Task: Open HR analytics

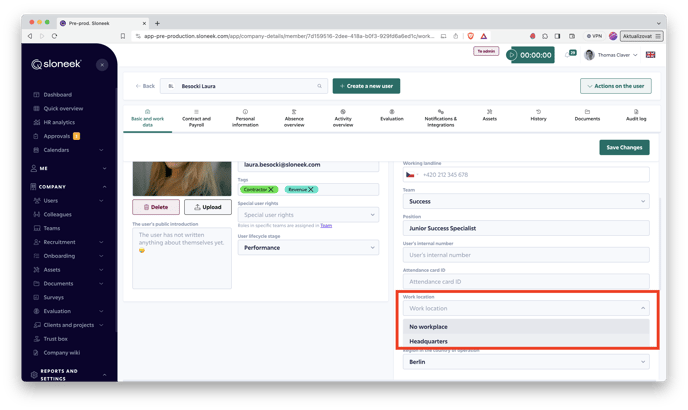Action: point(59,122)
